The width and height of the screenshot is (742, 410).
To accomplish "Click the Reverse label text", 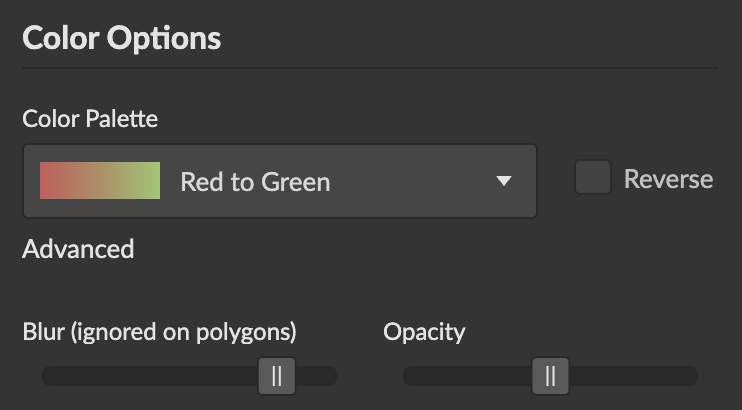I will tap(668, 179).
